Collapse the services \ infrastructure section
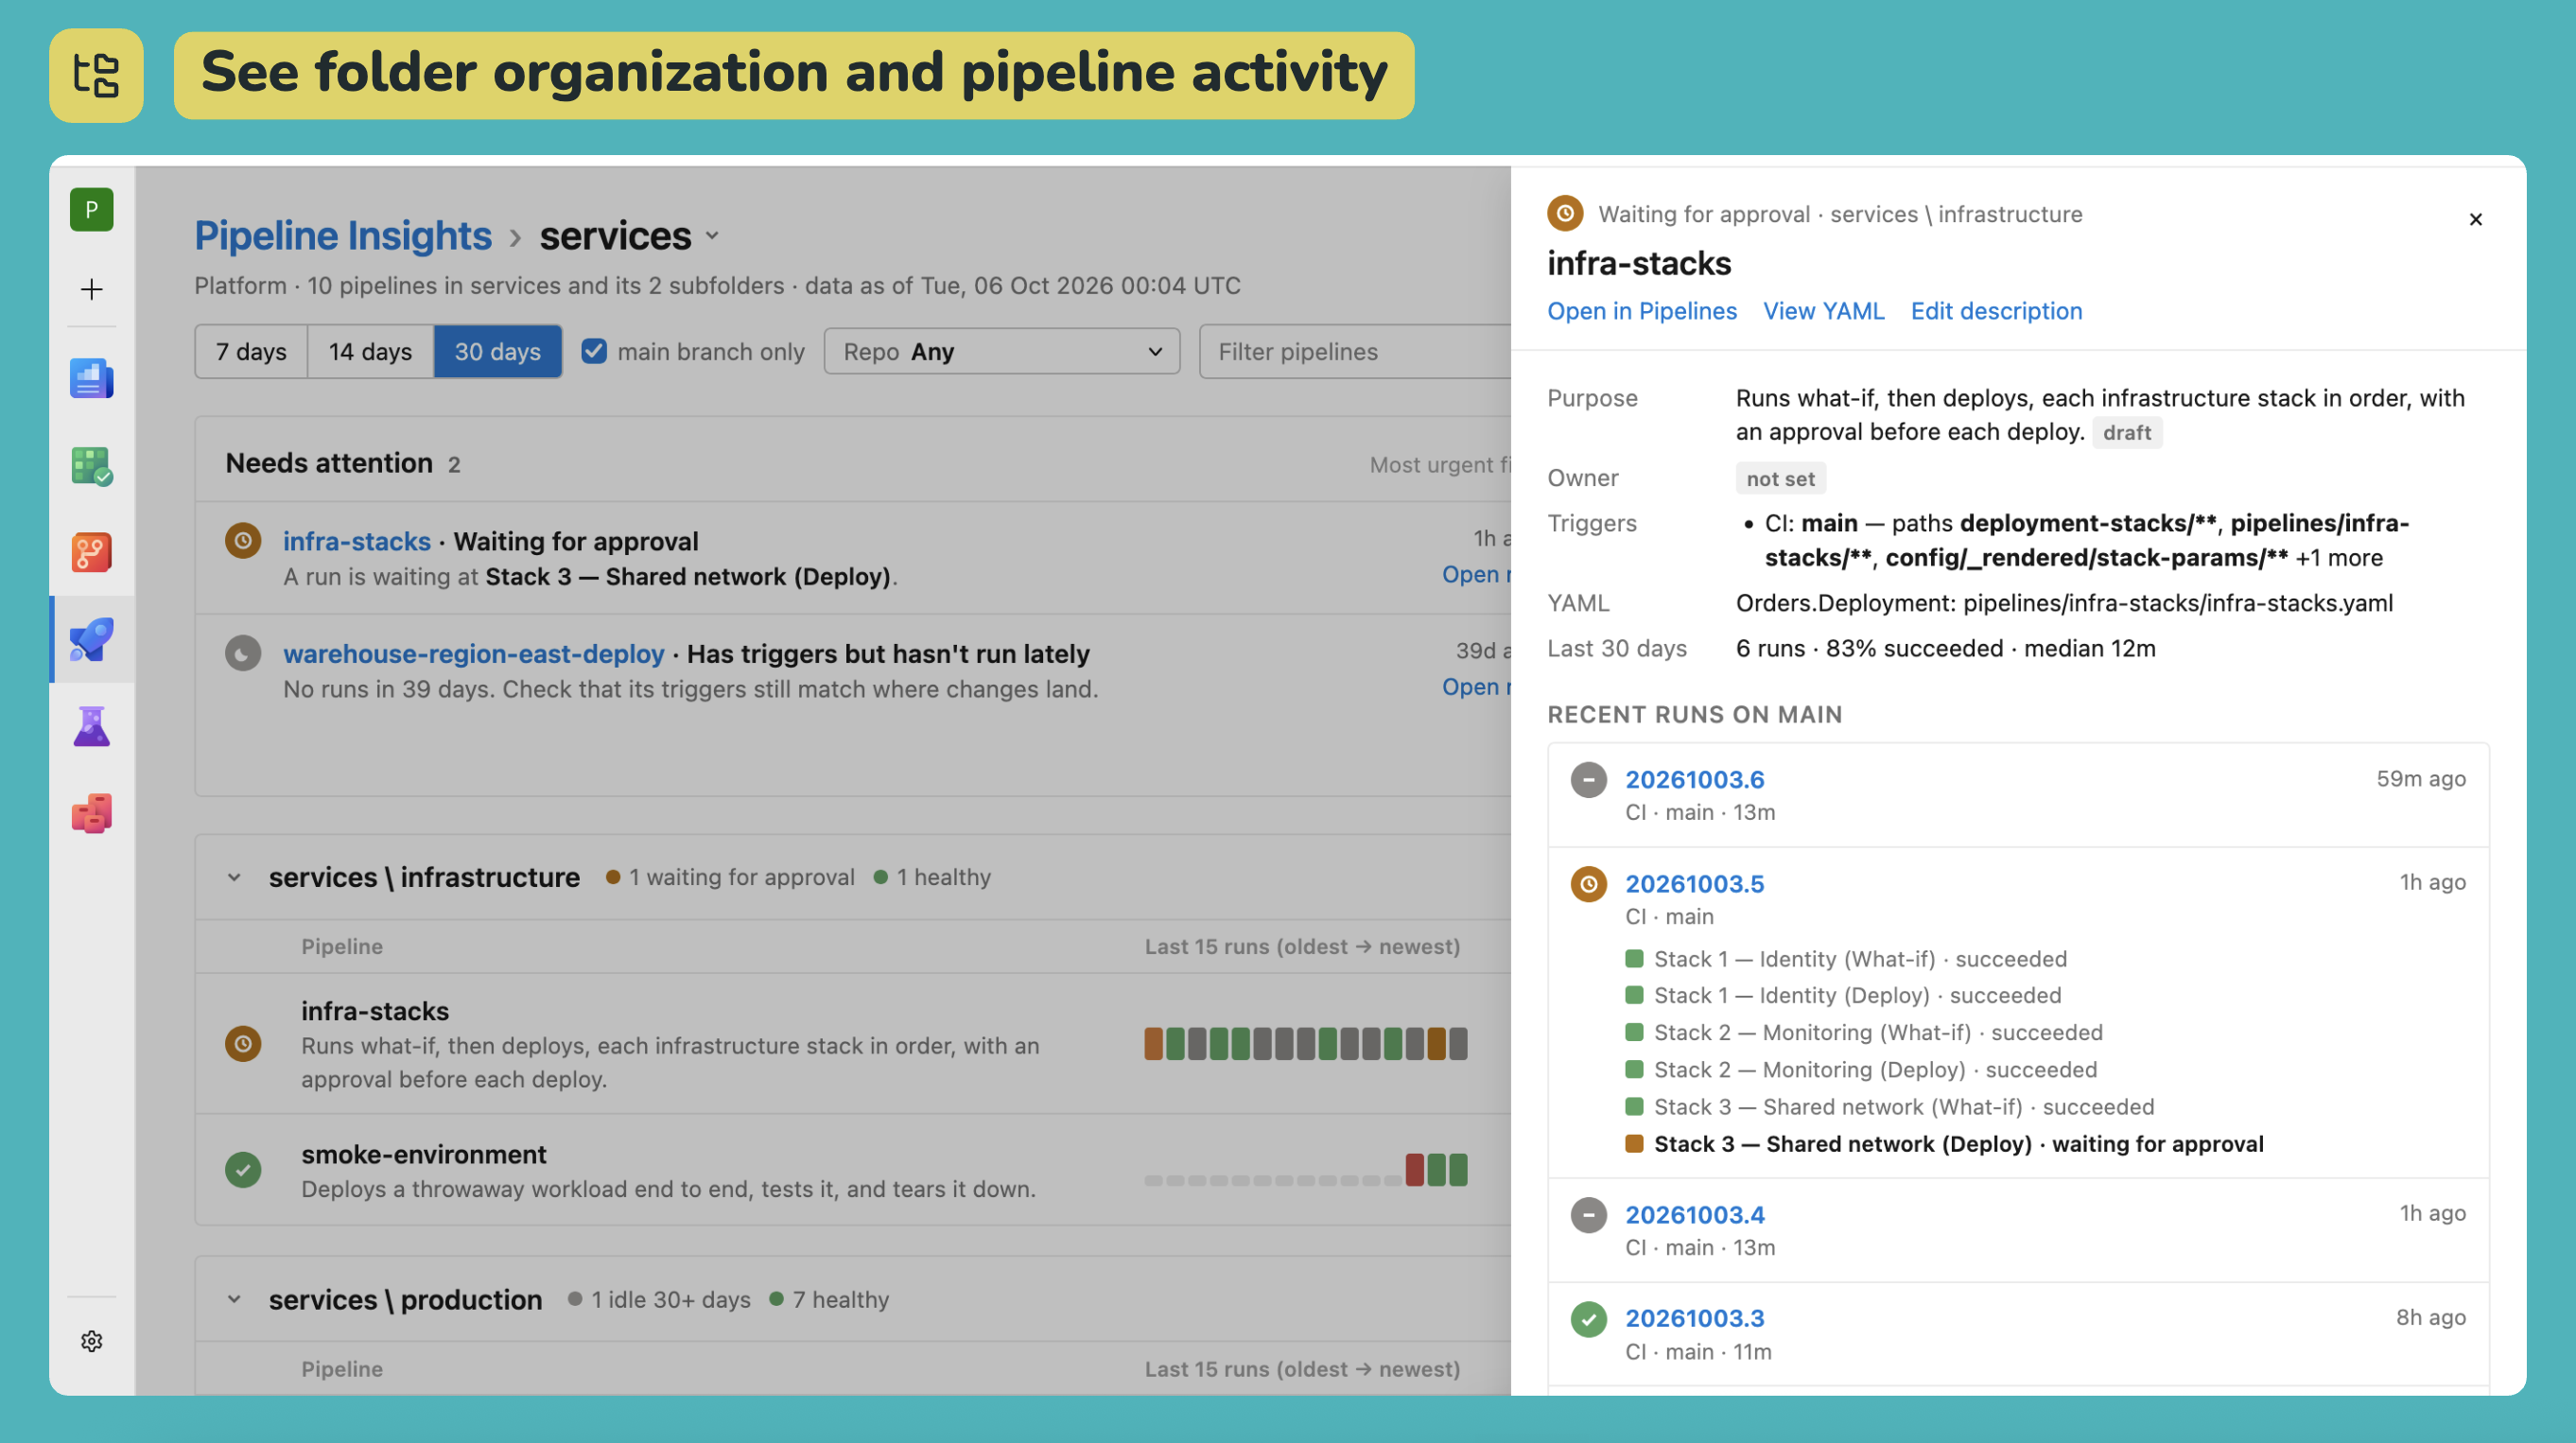 [x=234, y=877]
